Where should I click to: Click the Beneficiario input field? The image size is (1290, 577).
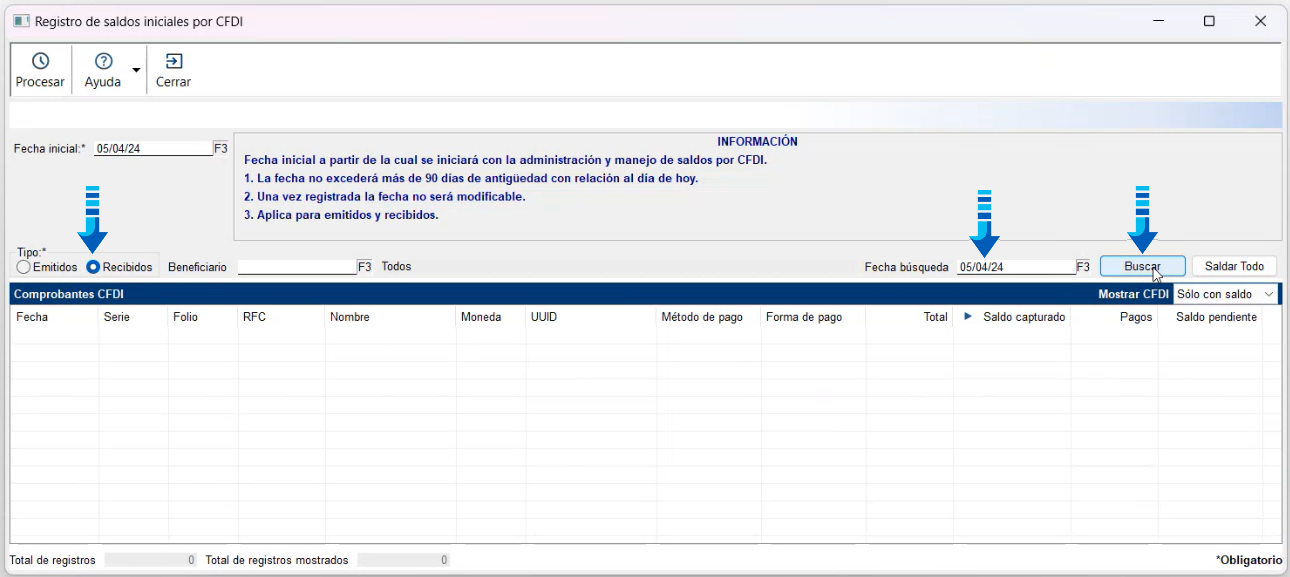[297, 267]
